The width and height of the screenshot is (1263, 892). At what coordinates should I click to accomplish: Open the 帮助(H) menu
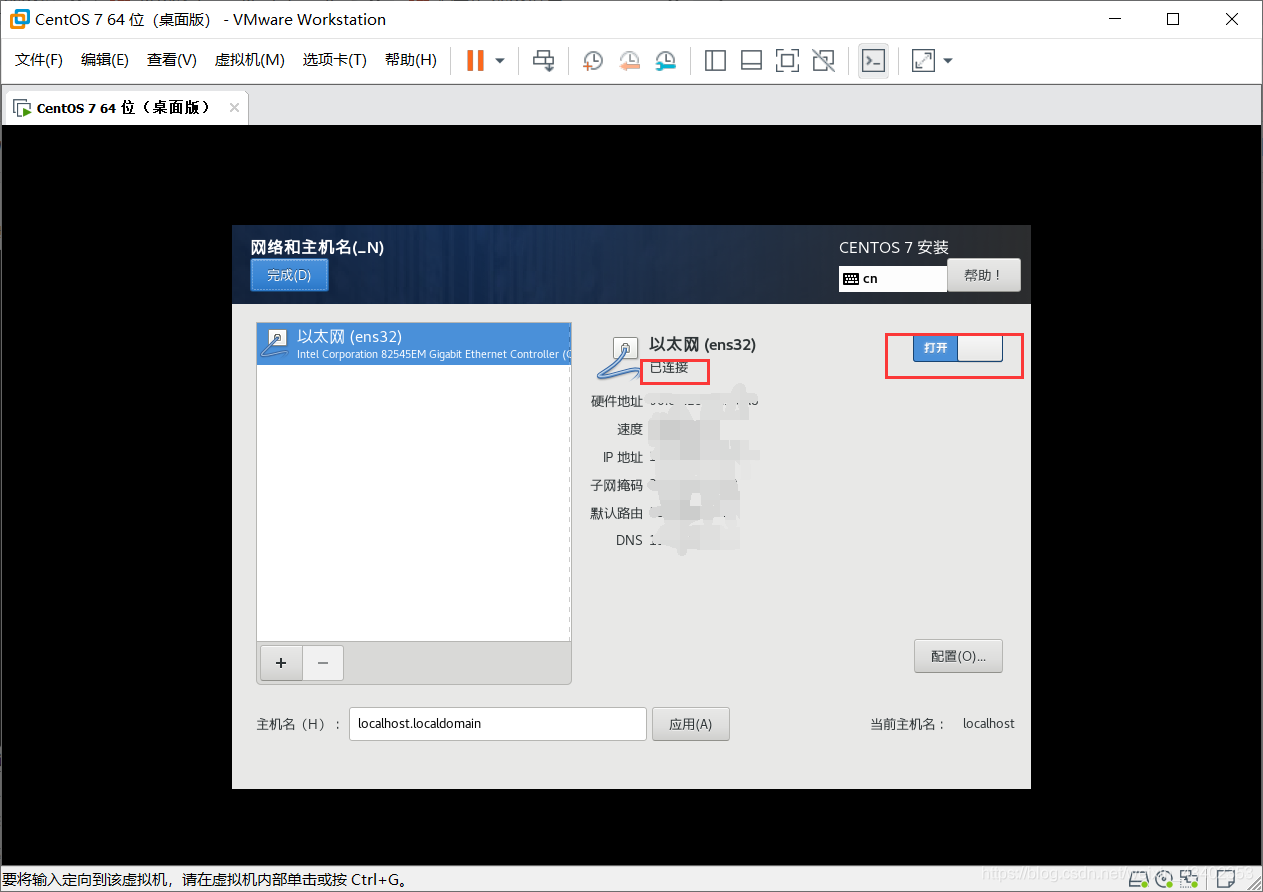tap(411, 60)
